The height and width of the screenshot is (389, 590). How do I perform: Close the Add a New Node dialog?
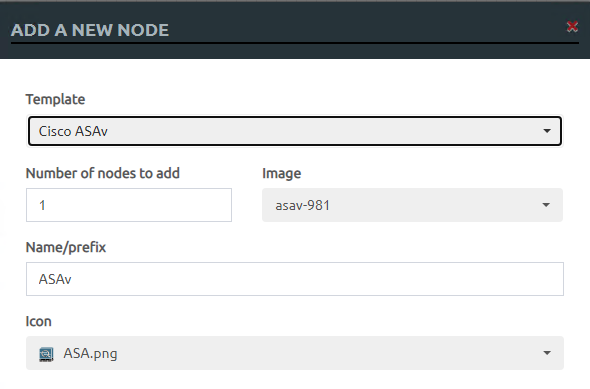[x=572, y=27]
